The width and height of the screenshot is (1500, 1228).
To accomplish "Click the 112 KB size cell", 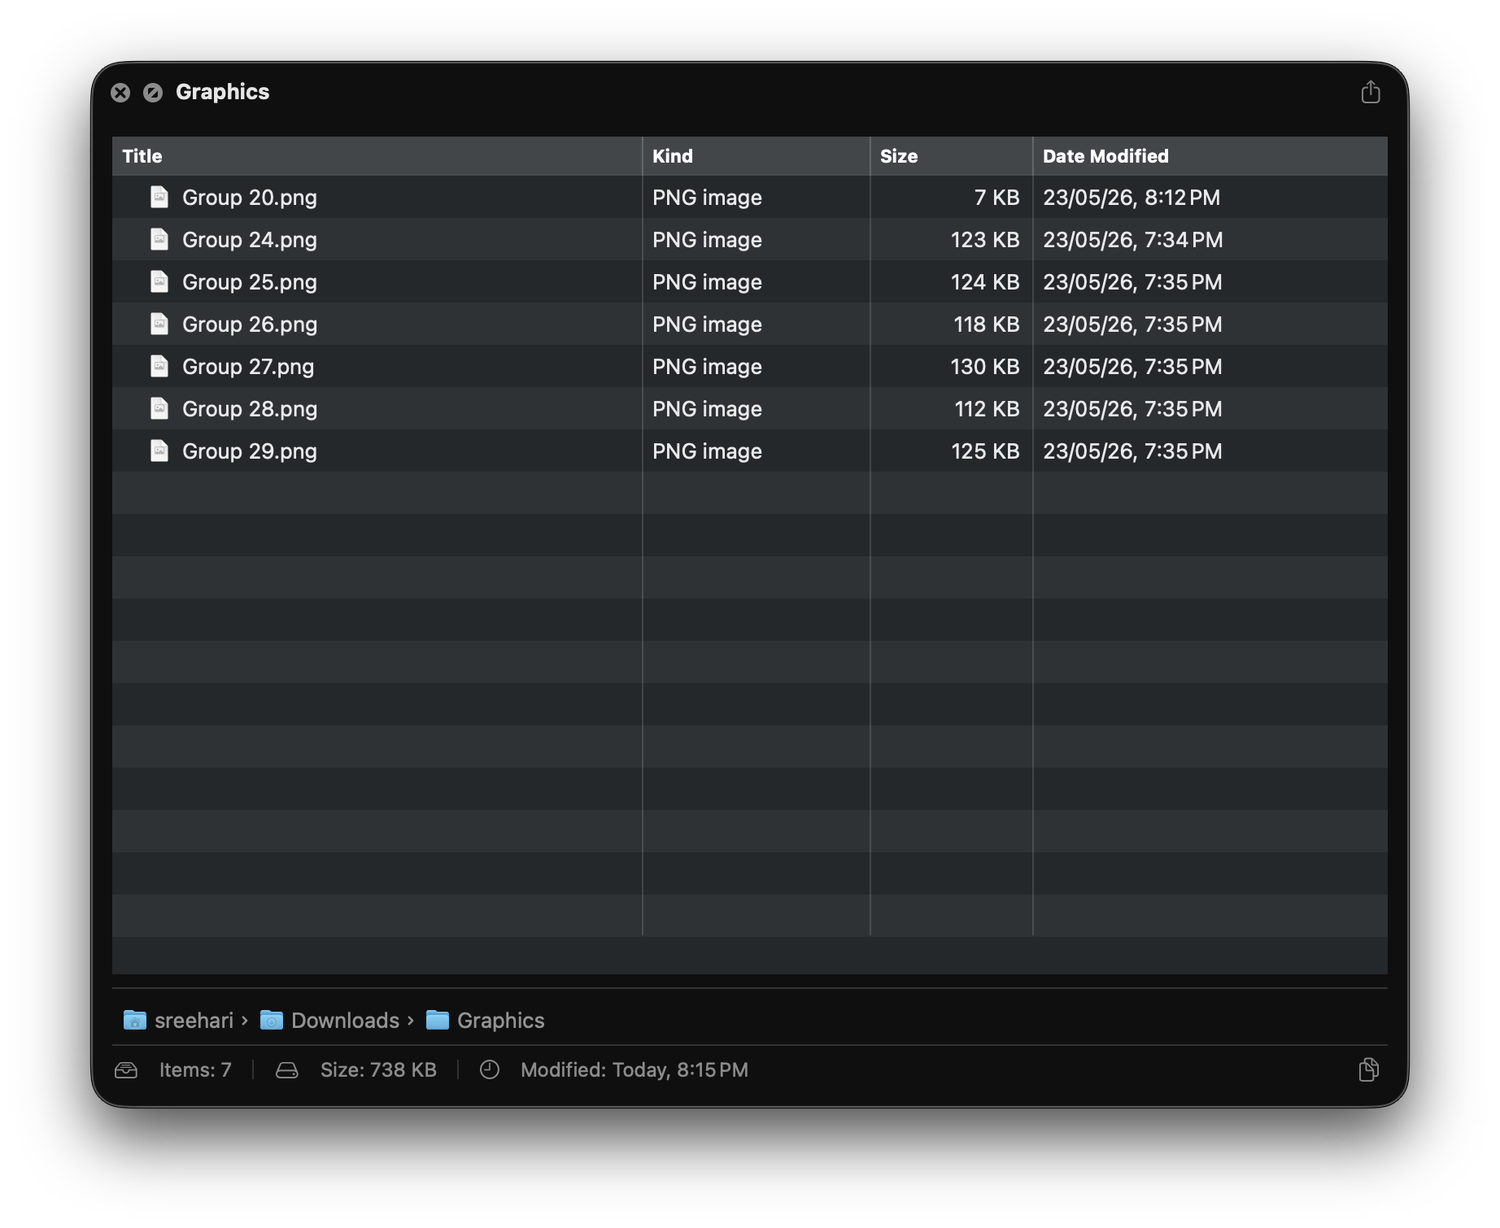I will 987,408.
